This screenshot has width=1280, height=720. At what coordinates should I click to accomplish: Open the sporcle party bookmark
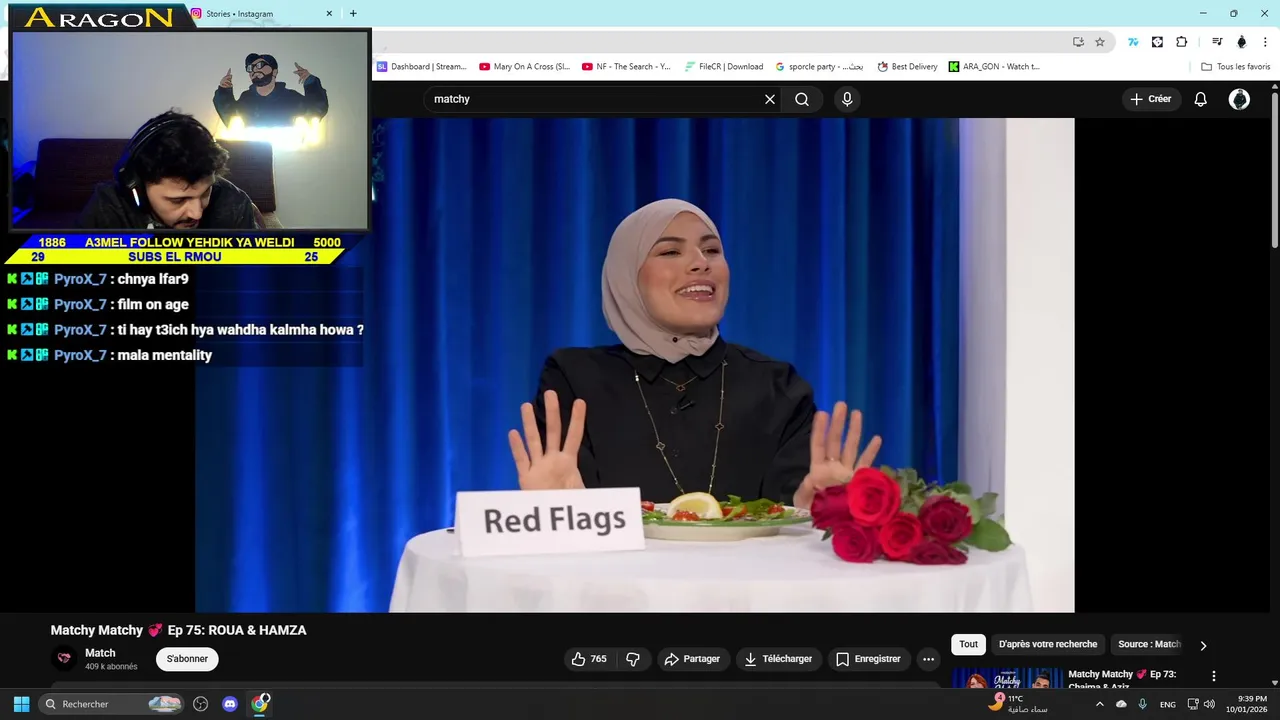pyautogui.click(x=819, y=67)
